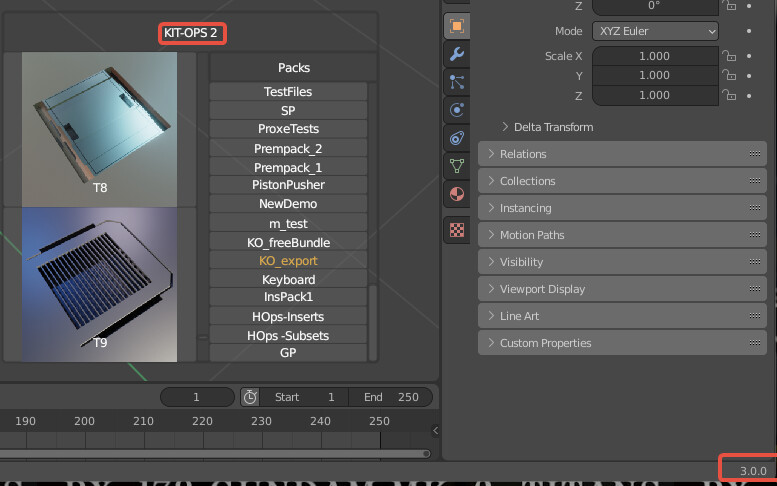Click the timeline sidebar toggle arrow

(435, 431)
